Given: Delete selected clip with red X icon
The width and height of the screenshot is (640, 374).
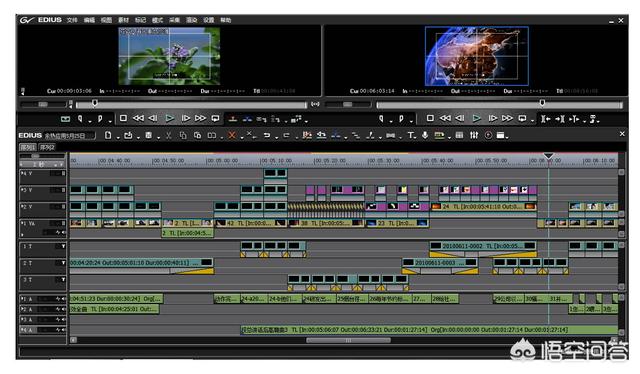Looking at the screenshot, I should (232, 135).
